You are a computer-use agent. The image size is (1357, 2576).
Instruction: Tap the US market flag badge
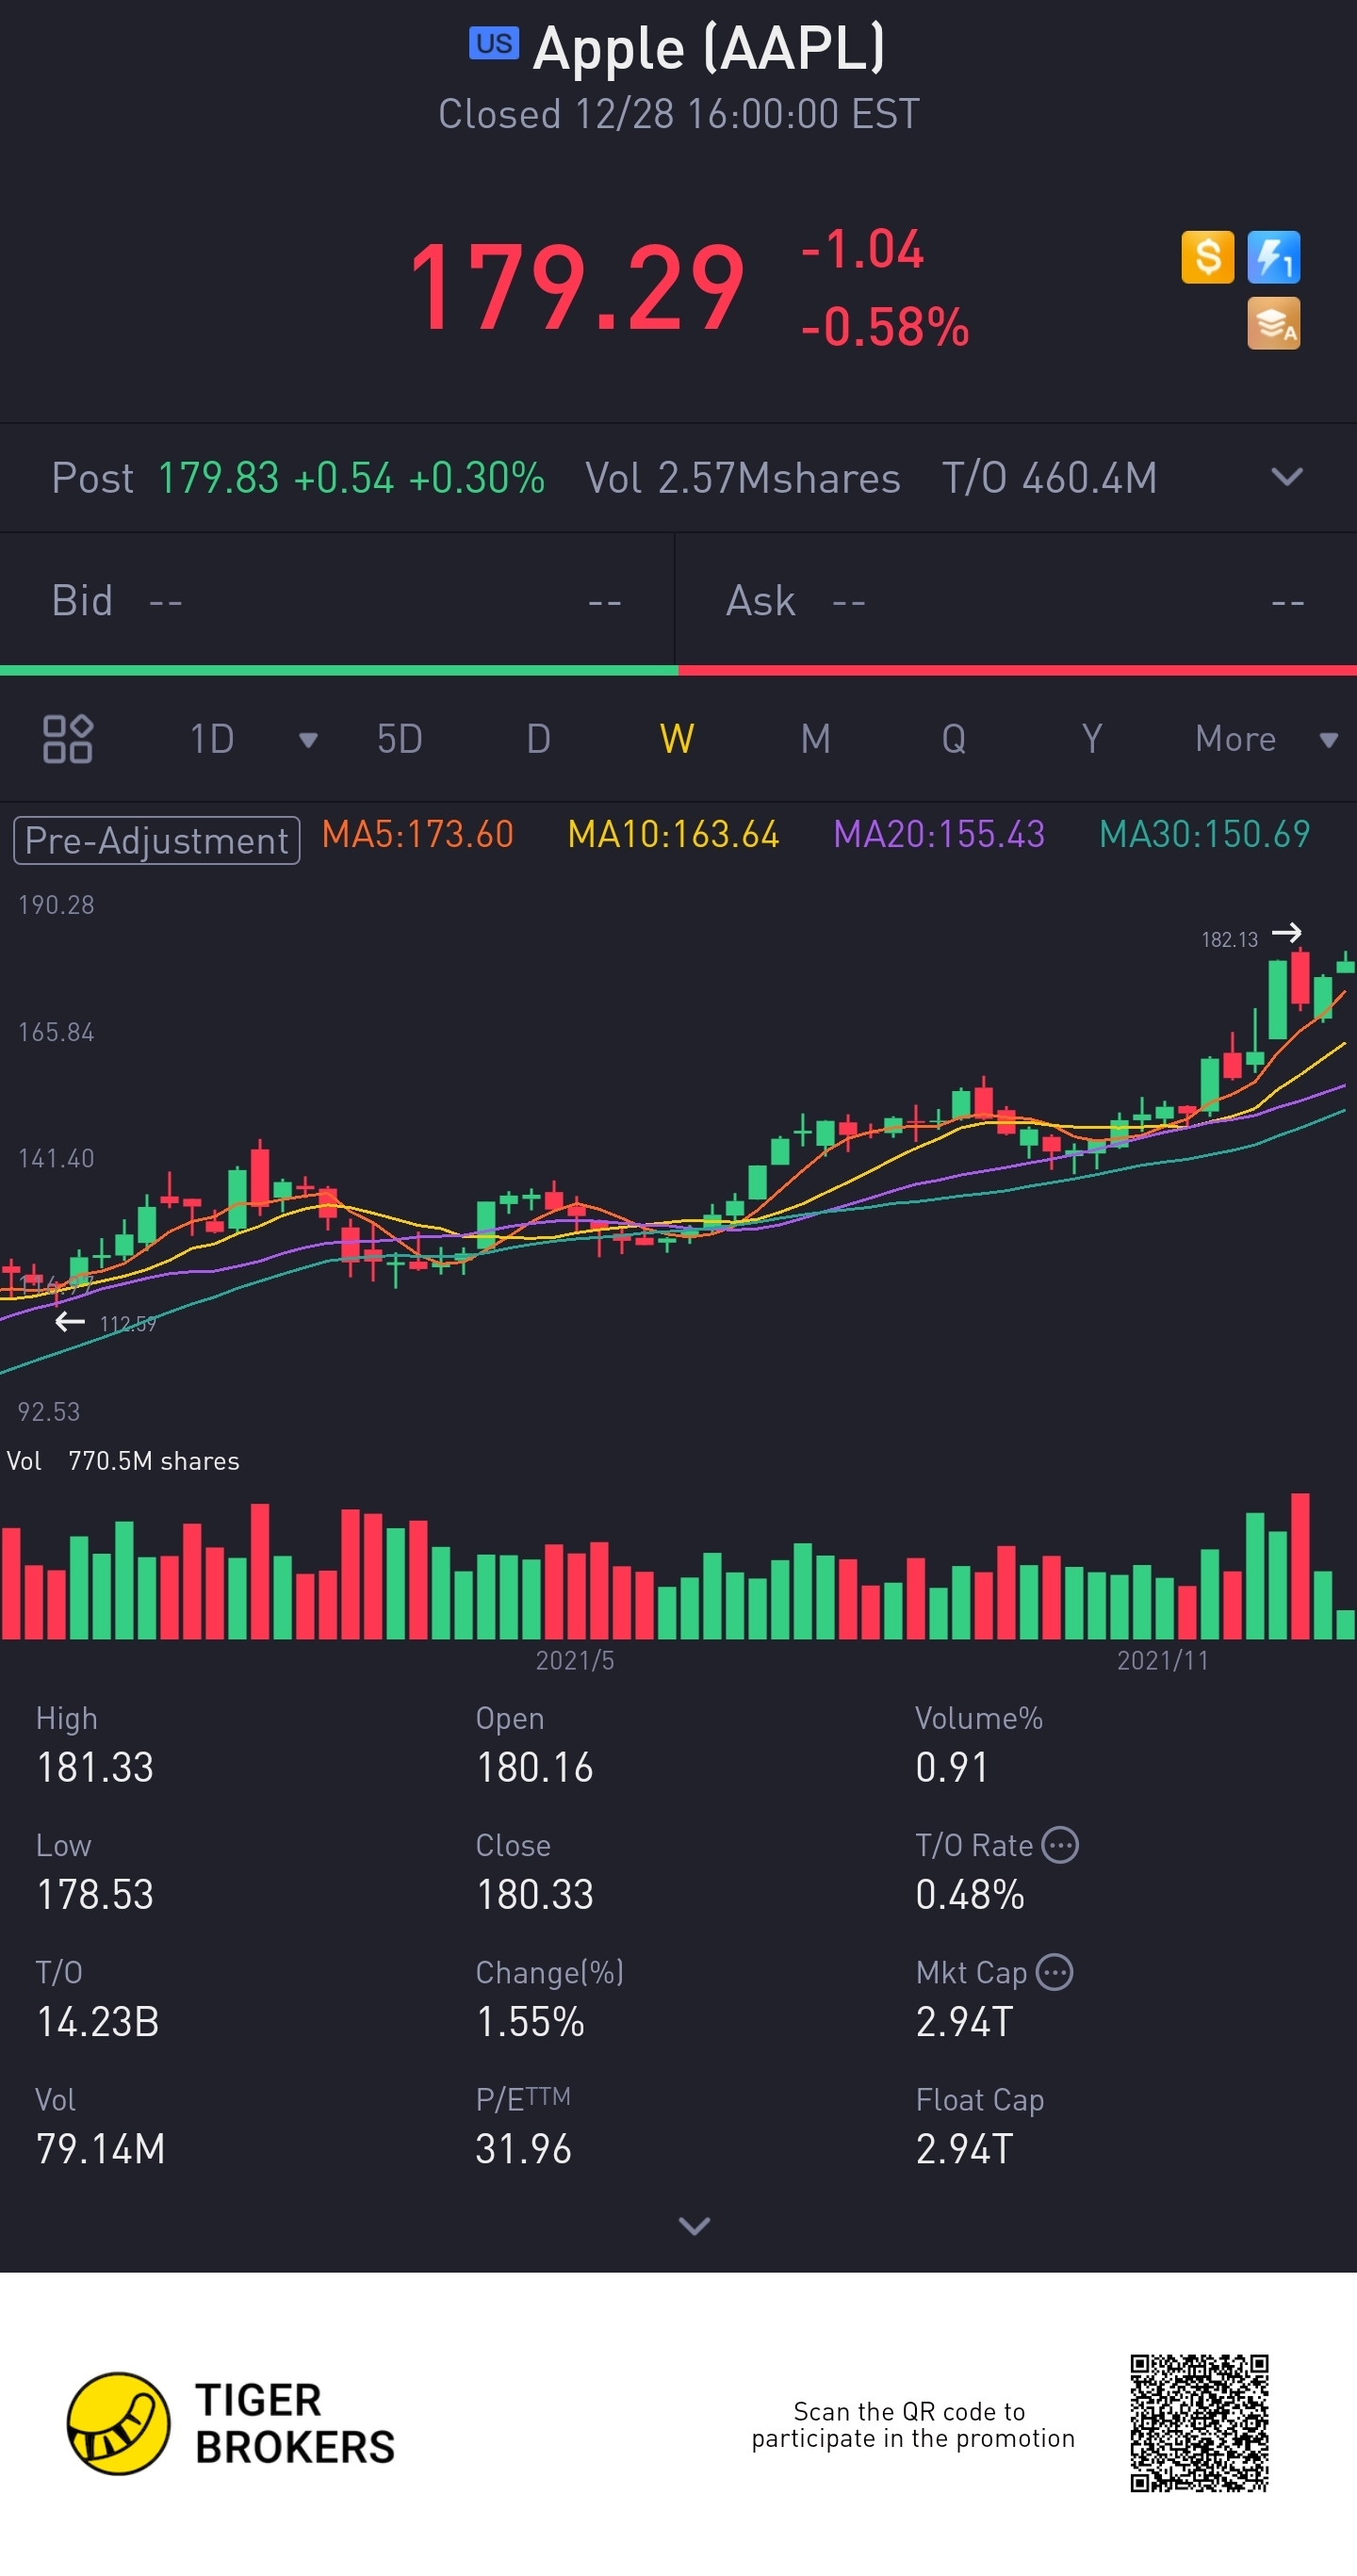(494, 43)
